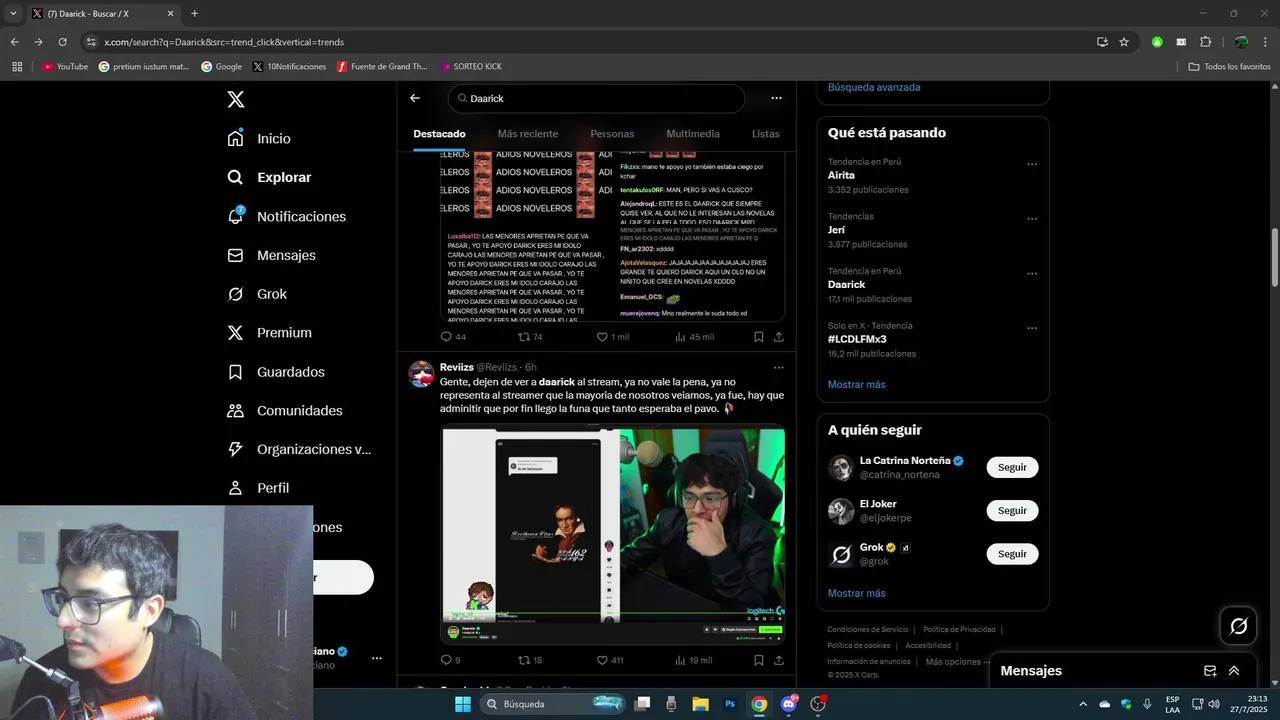1280x720 pixels.
Task: Open Comunidades in the sidebar
Action: tap(285, 411)
